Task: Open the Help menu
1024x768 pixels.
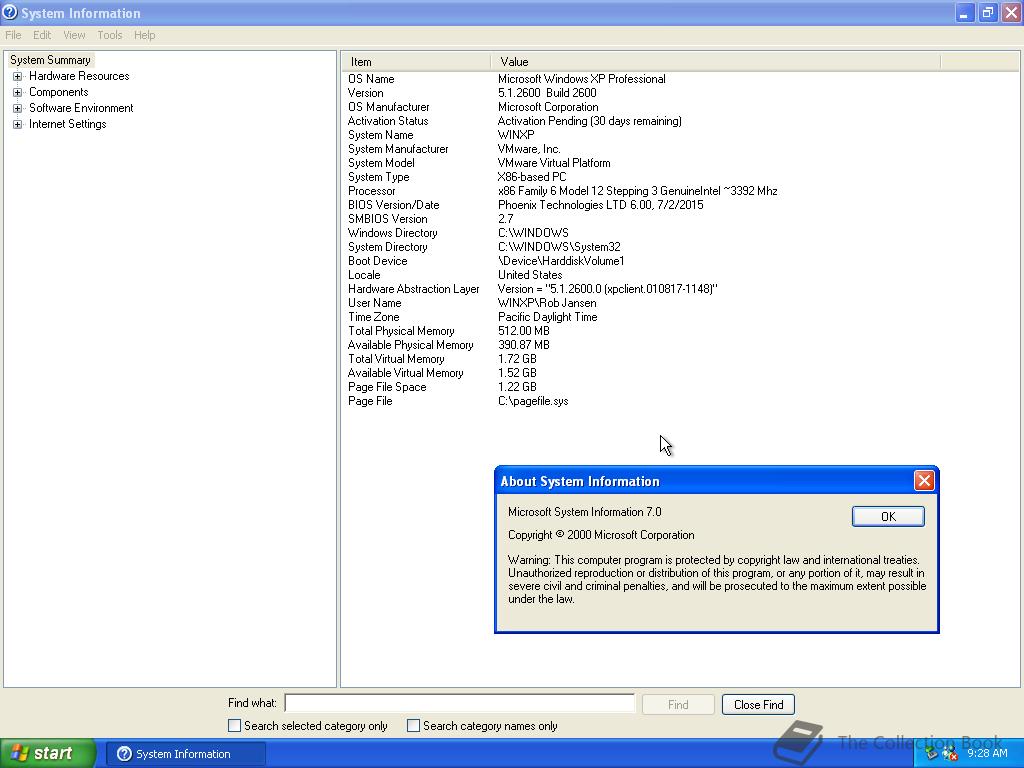Action: (144, 35)
